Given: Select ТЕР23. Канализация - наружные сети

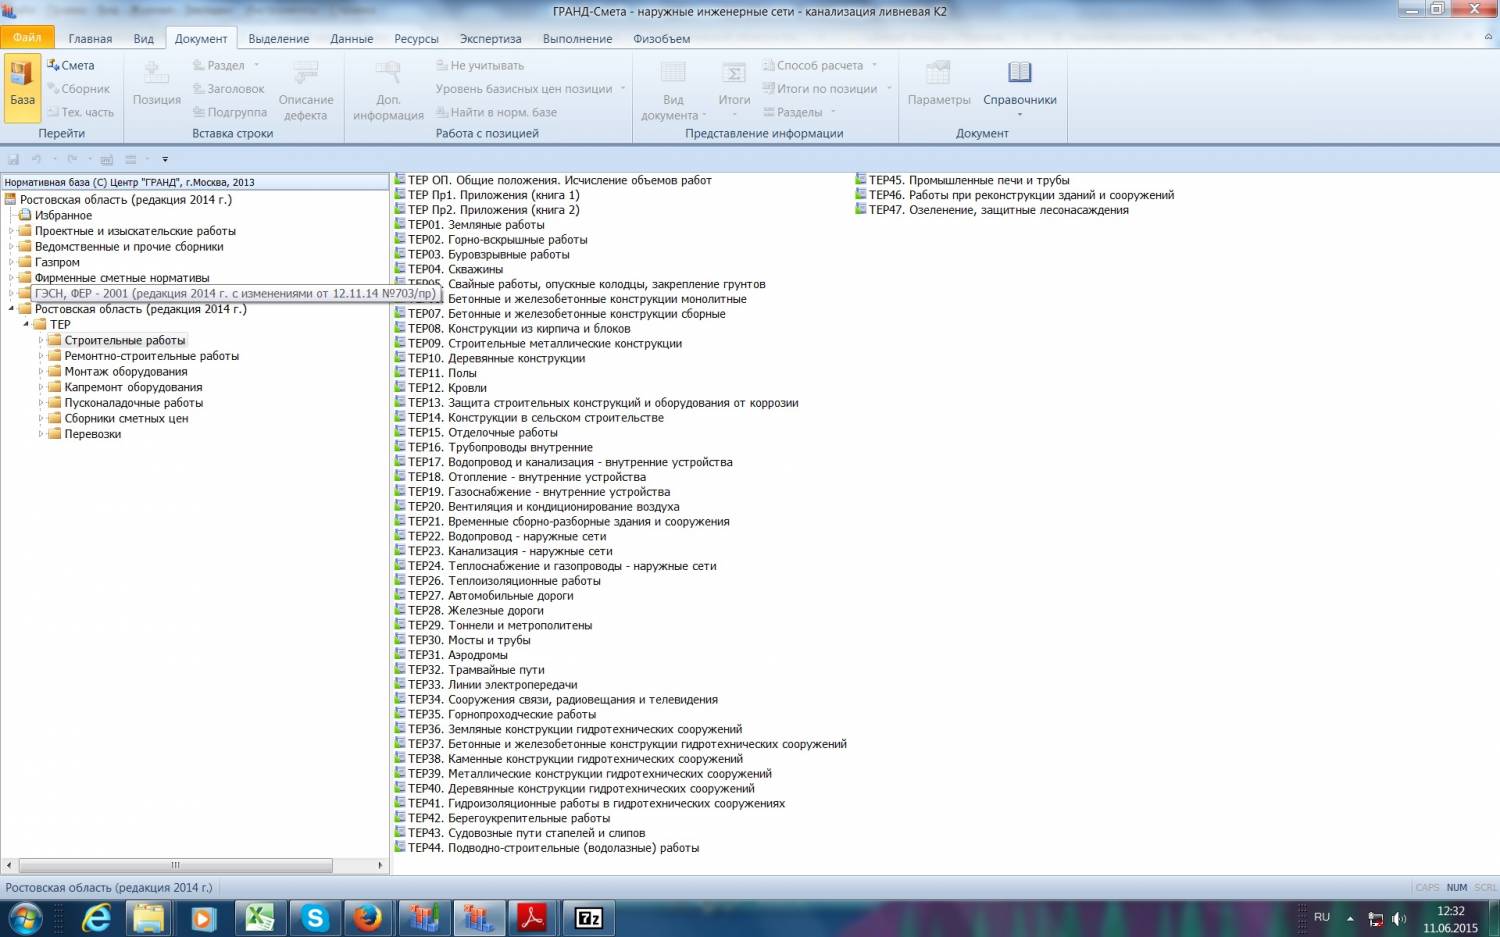Looking at the screenshot, I should coord(510,551).
